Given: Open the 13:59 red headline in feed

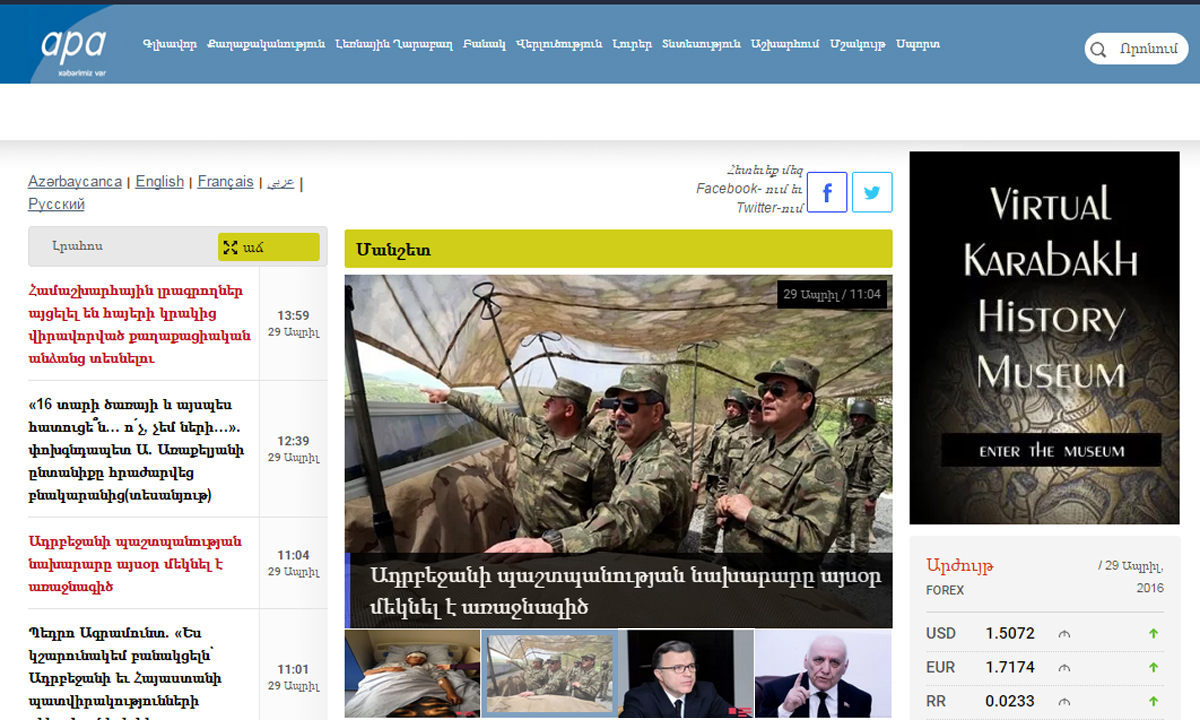Looking at the screenshot, I should tap(139, 324).
